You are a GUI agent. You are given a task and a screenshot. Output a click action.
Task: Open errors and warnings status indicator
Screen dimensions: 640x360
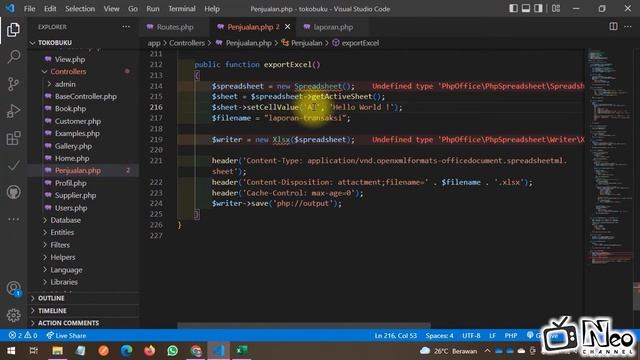pyautogui.click(x=23, y=336)
